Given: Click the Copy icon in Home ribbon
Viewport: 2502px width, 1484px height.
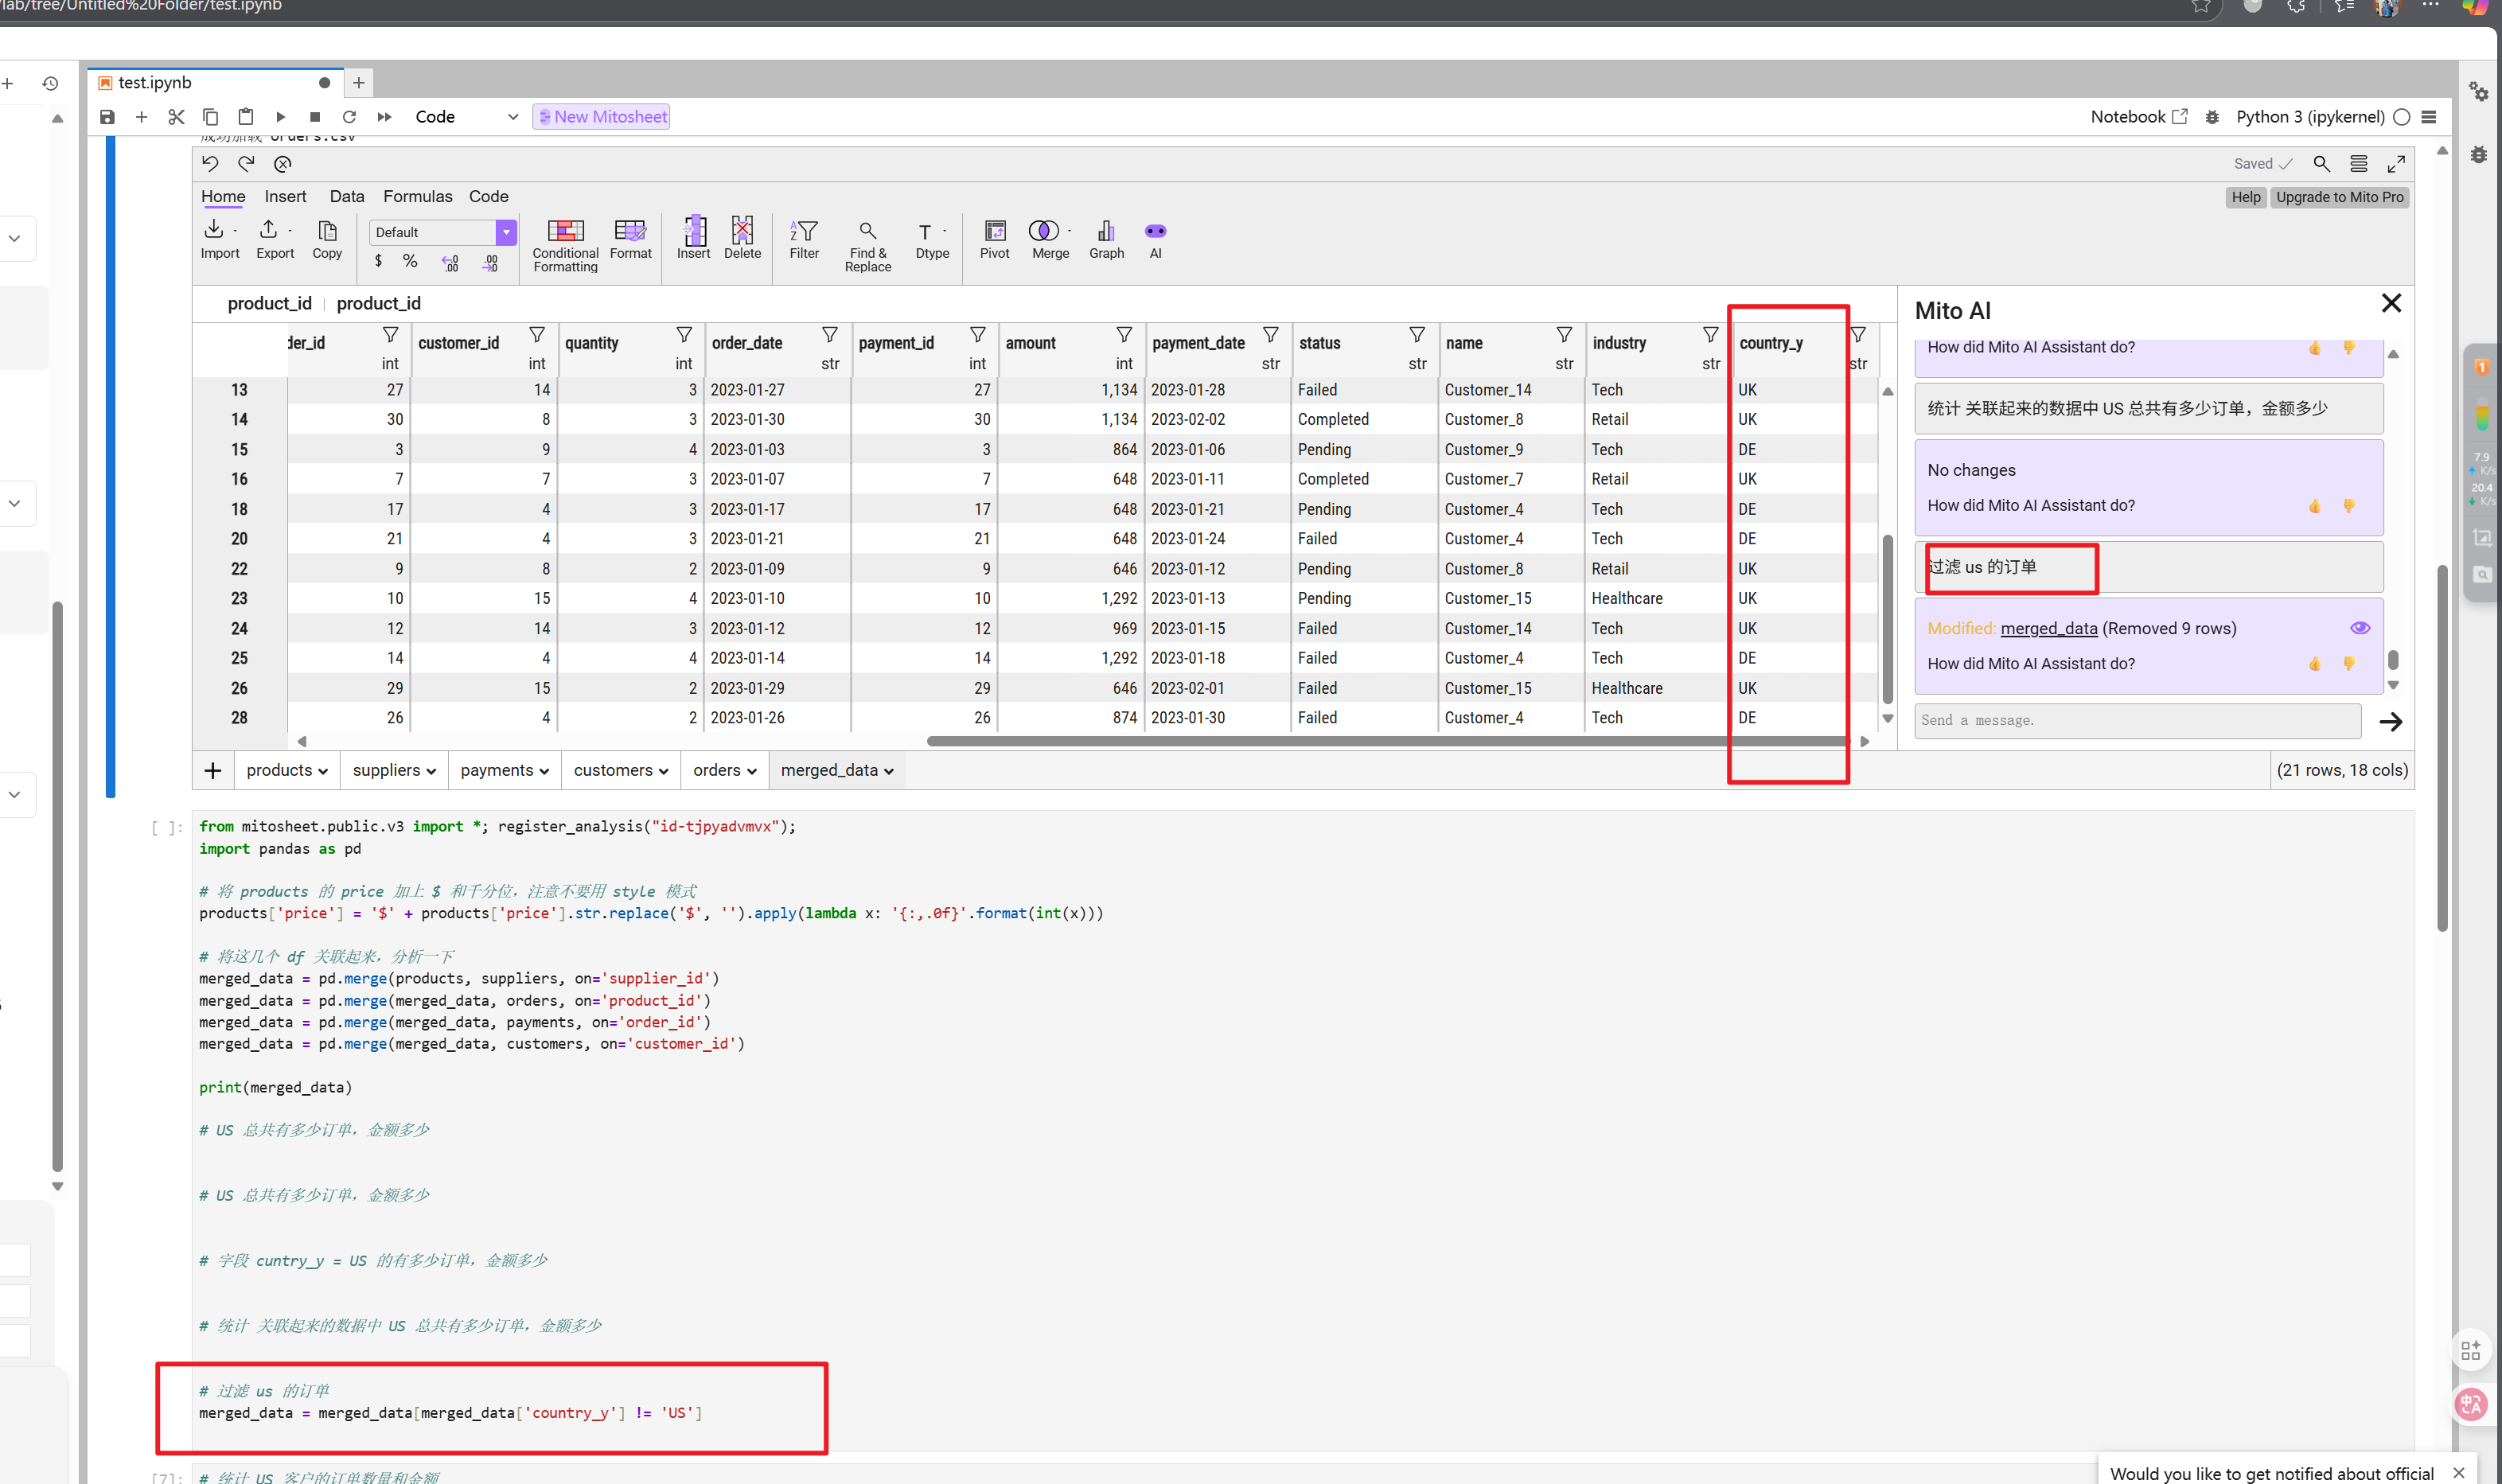Looking at the screenshot, I should pyautogui.click(x=327, y=240).
